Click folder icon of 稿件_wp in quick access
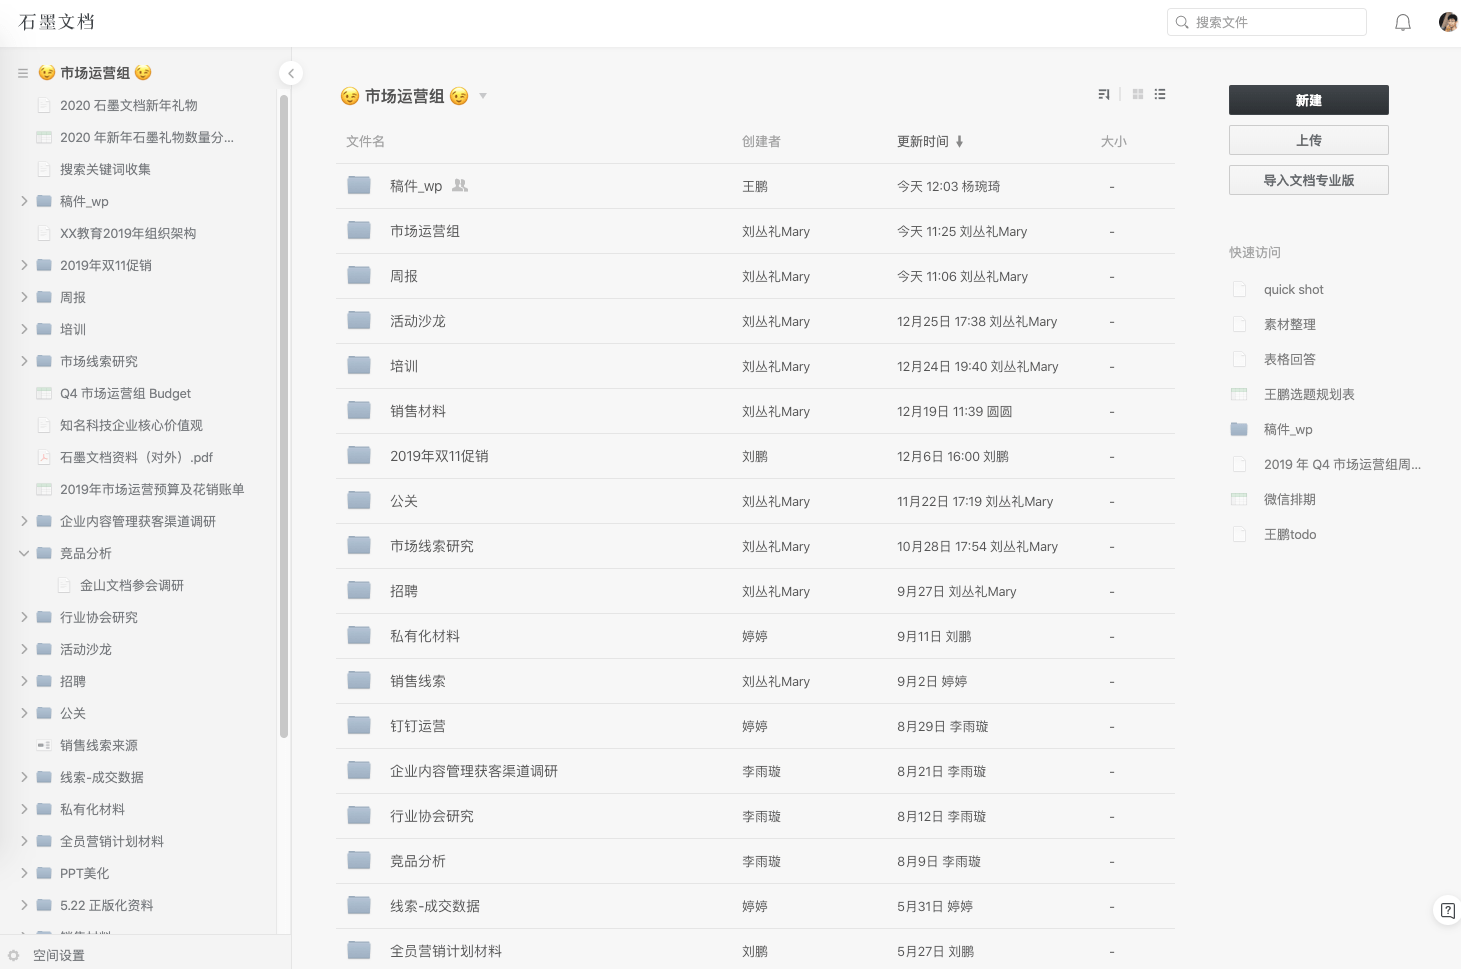This screenshot has height=969, width=1461. pos(1239,429)
